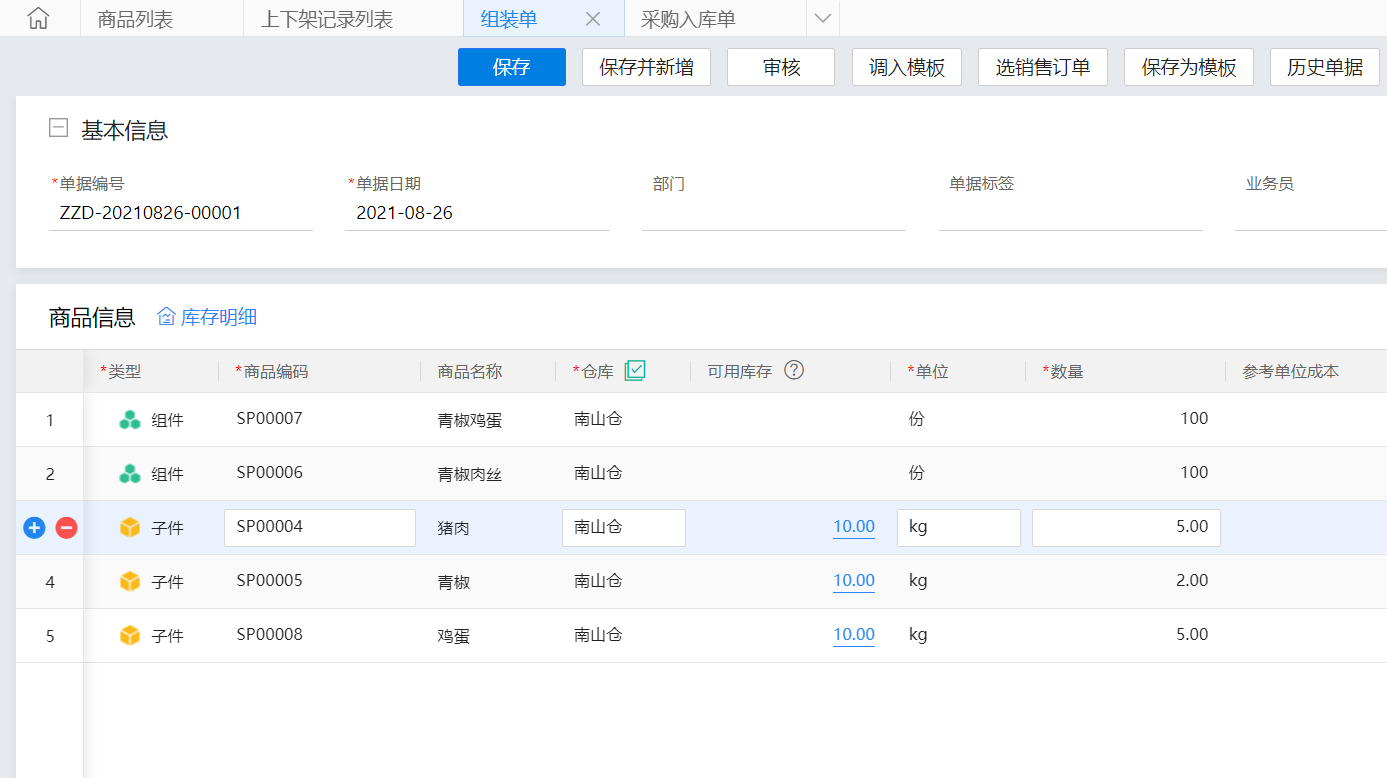This screenshot has width=1387, height=778.
Task: Click the 选销售订单 button
Action: point(1043,67)
